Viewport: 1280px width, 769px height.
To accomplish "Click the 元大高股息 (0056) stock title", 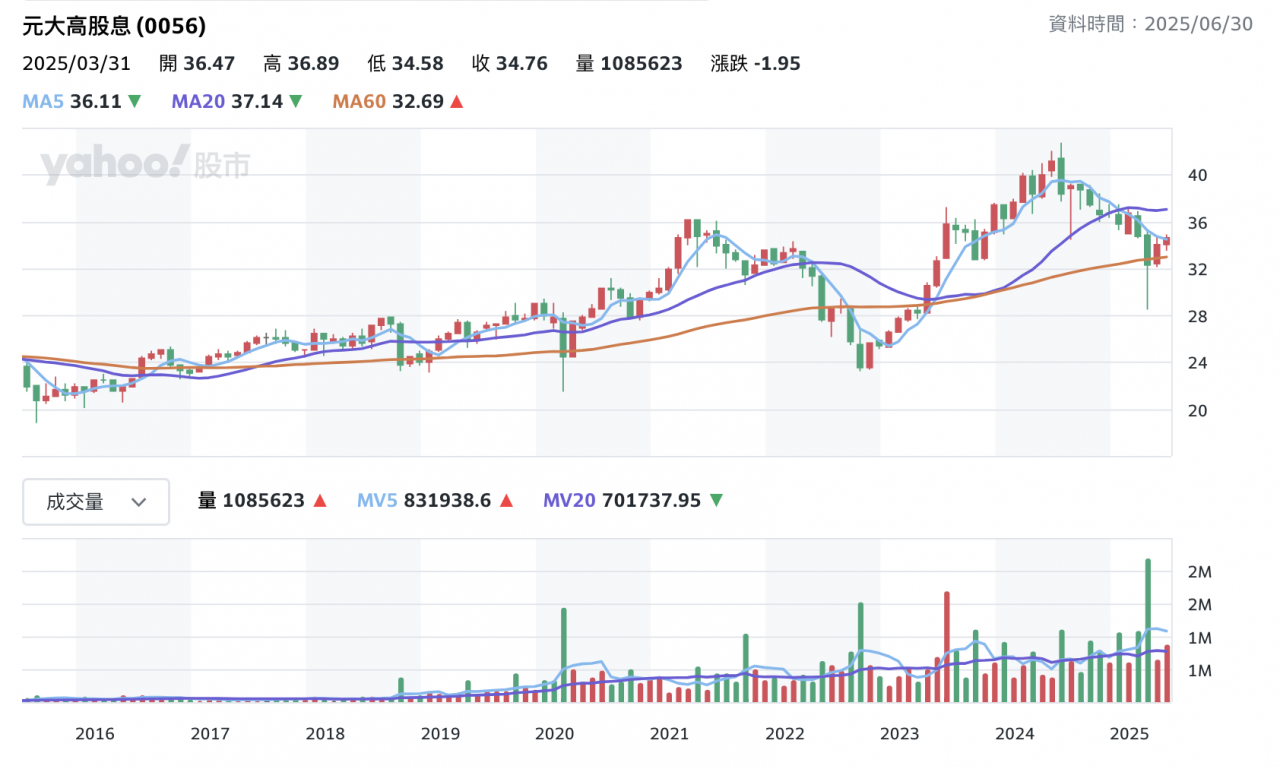I will 114,27.
